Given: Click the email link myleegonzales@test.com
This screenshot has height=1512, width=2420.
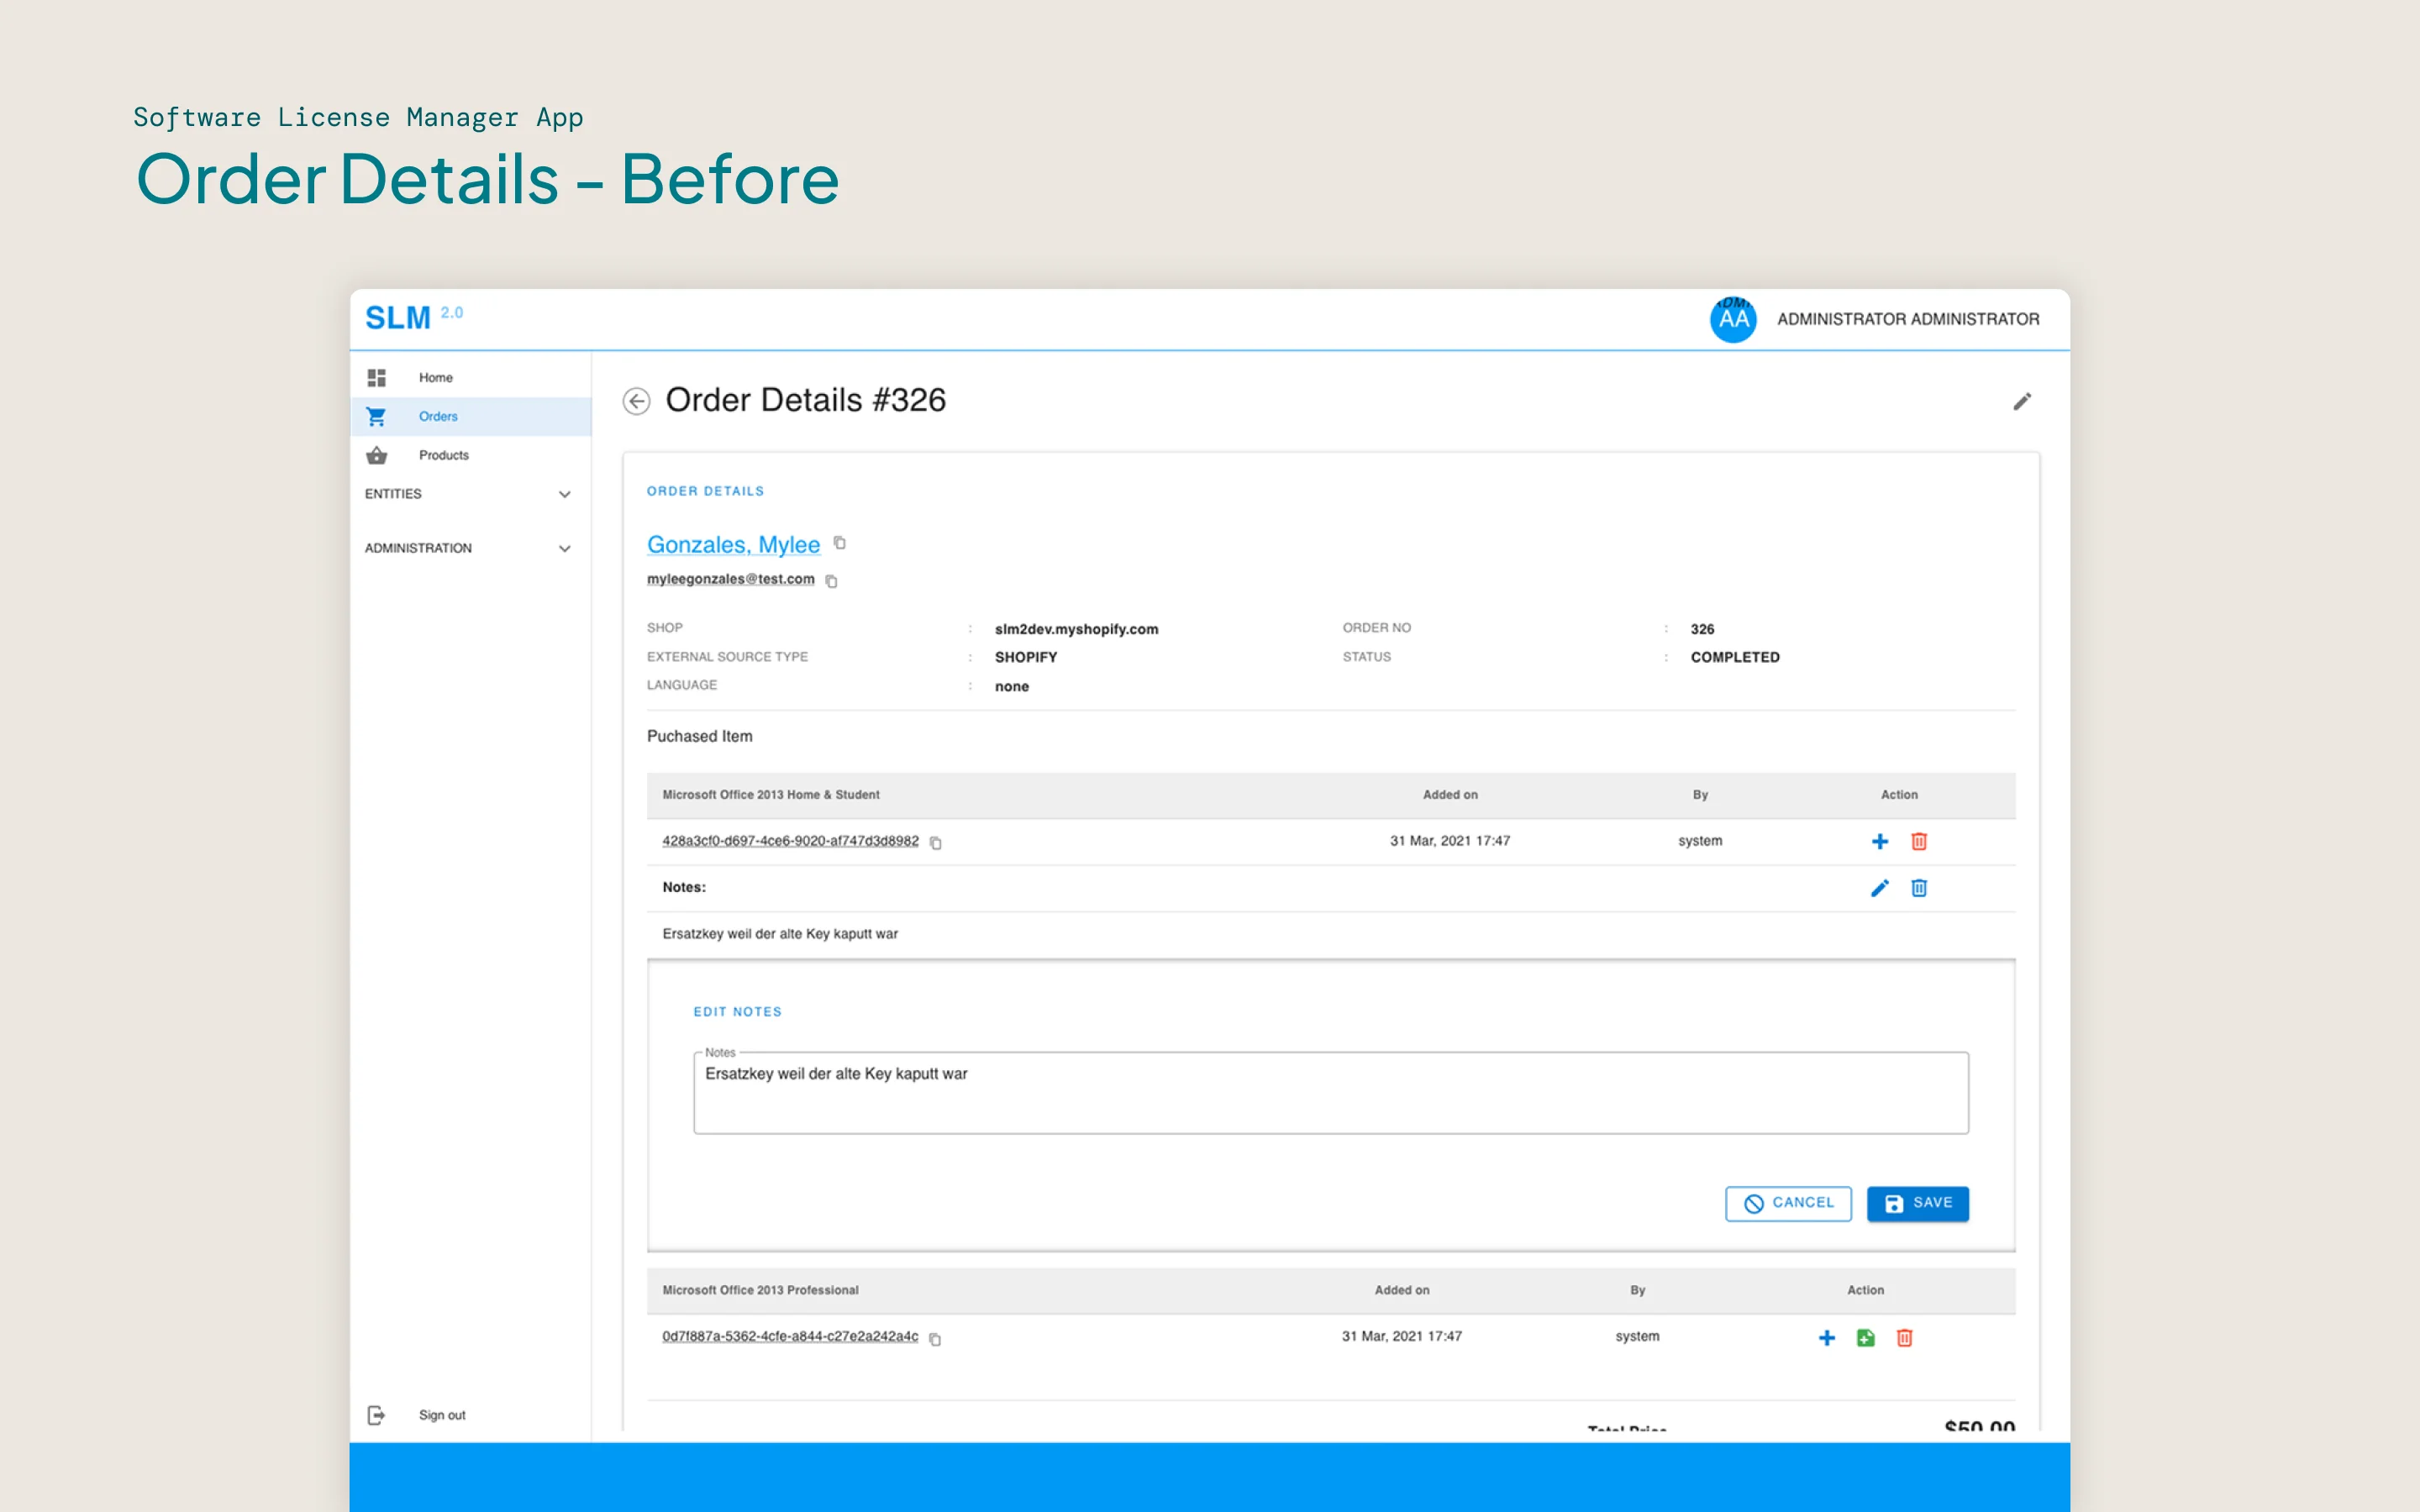Looking at the screenshot, I should (x=730, y=579).
